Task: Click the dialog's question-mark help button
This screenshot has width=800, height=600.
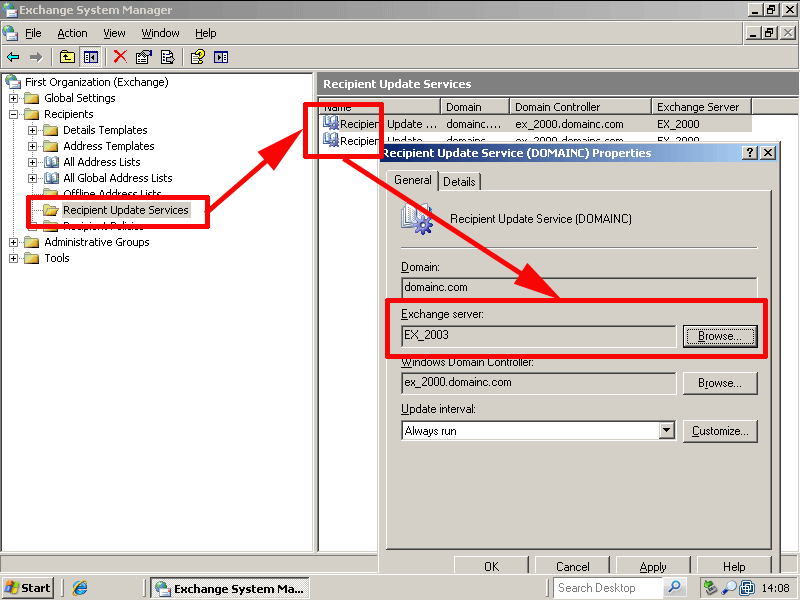Action: tap(749, 153)
